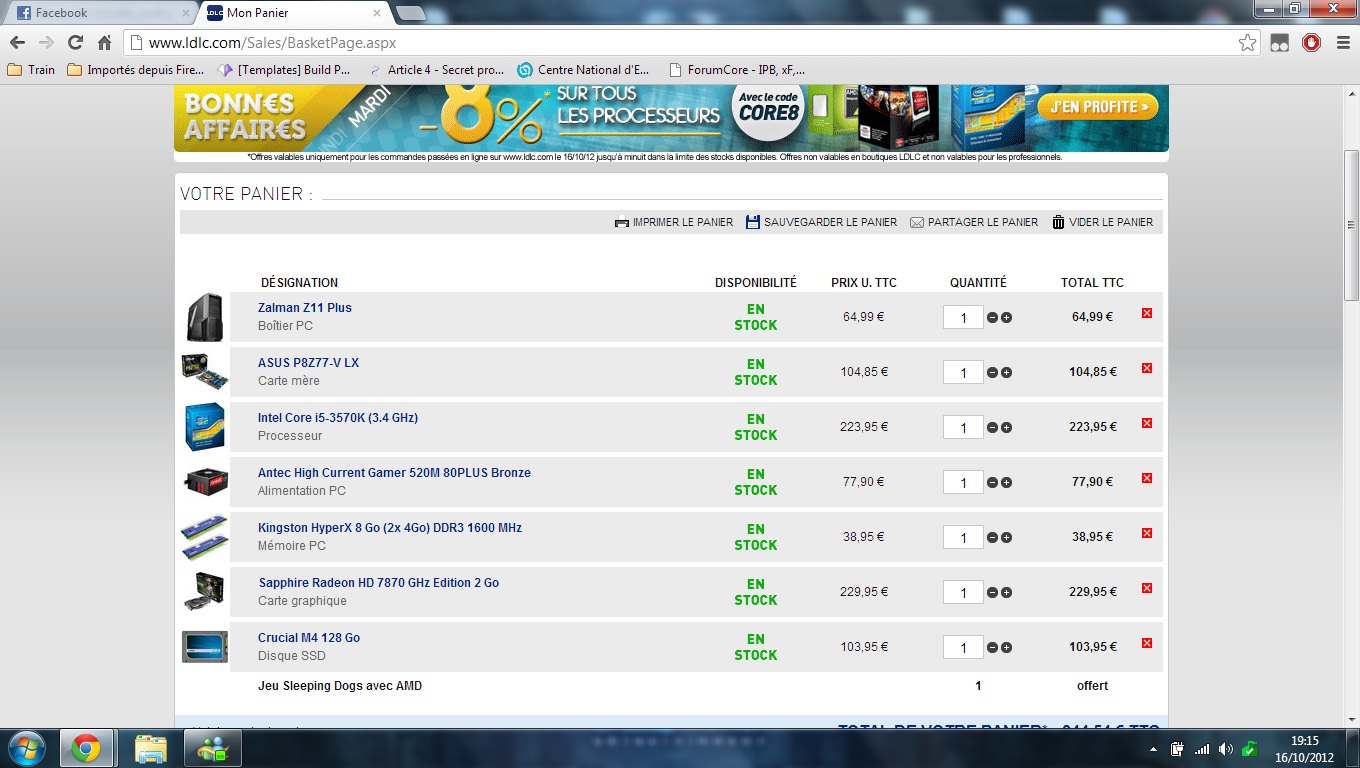1360x768 pixels.
Task: Open the Train bookmarks folder
Action: pos(31,70)
